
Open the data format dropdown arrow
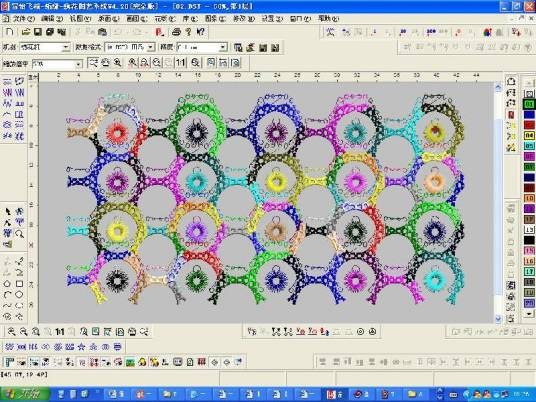tap(151, 48)
